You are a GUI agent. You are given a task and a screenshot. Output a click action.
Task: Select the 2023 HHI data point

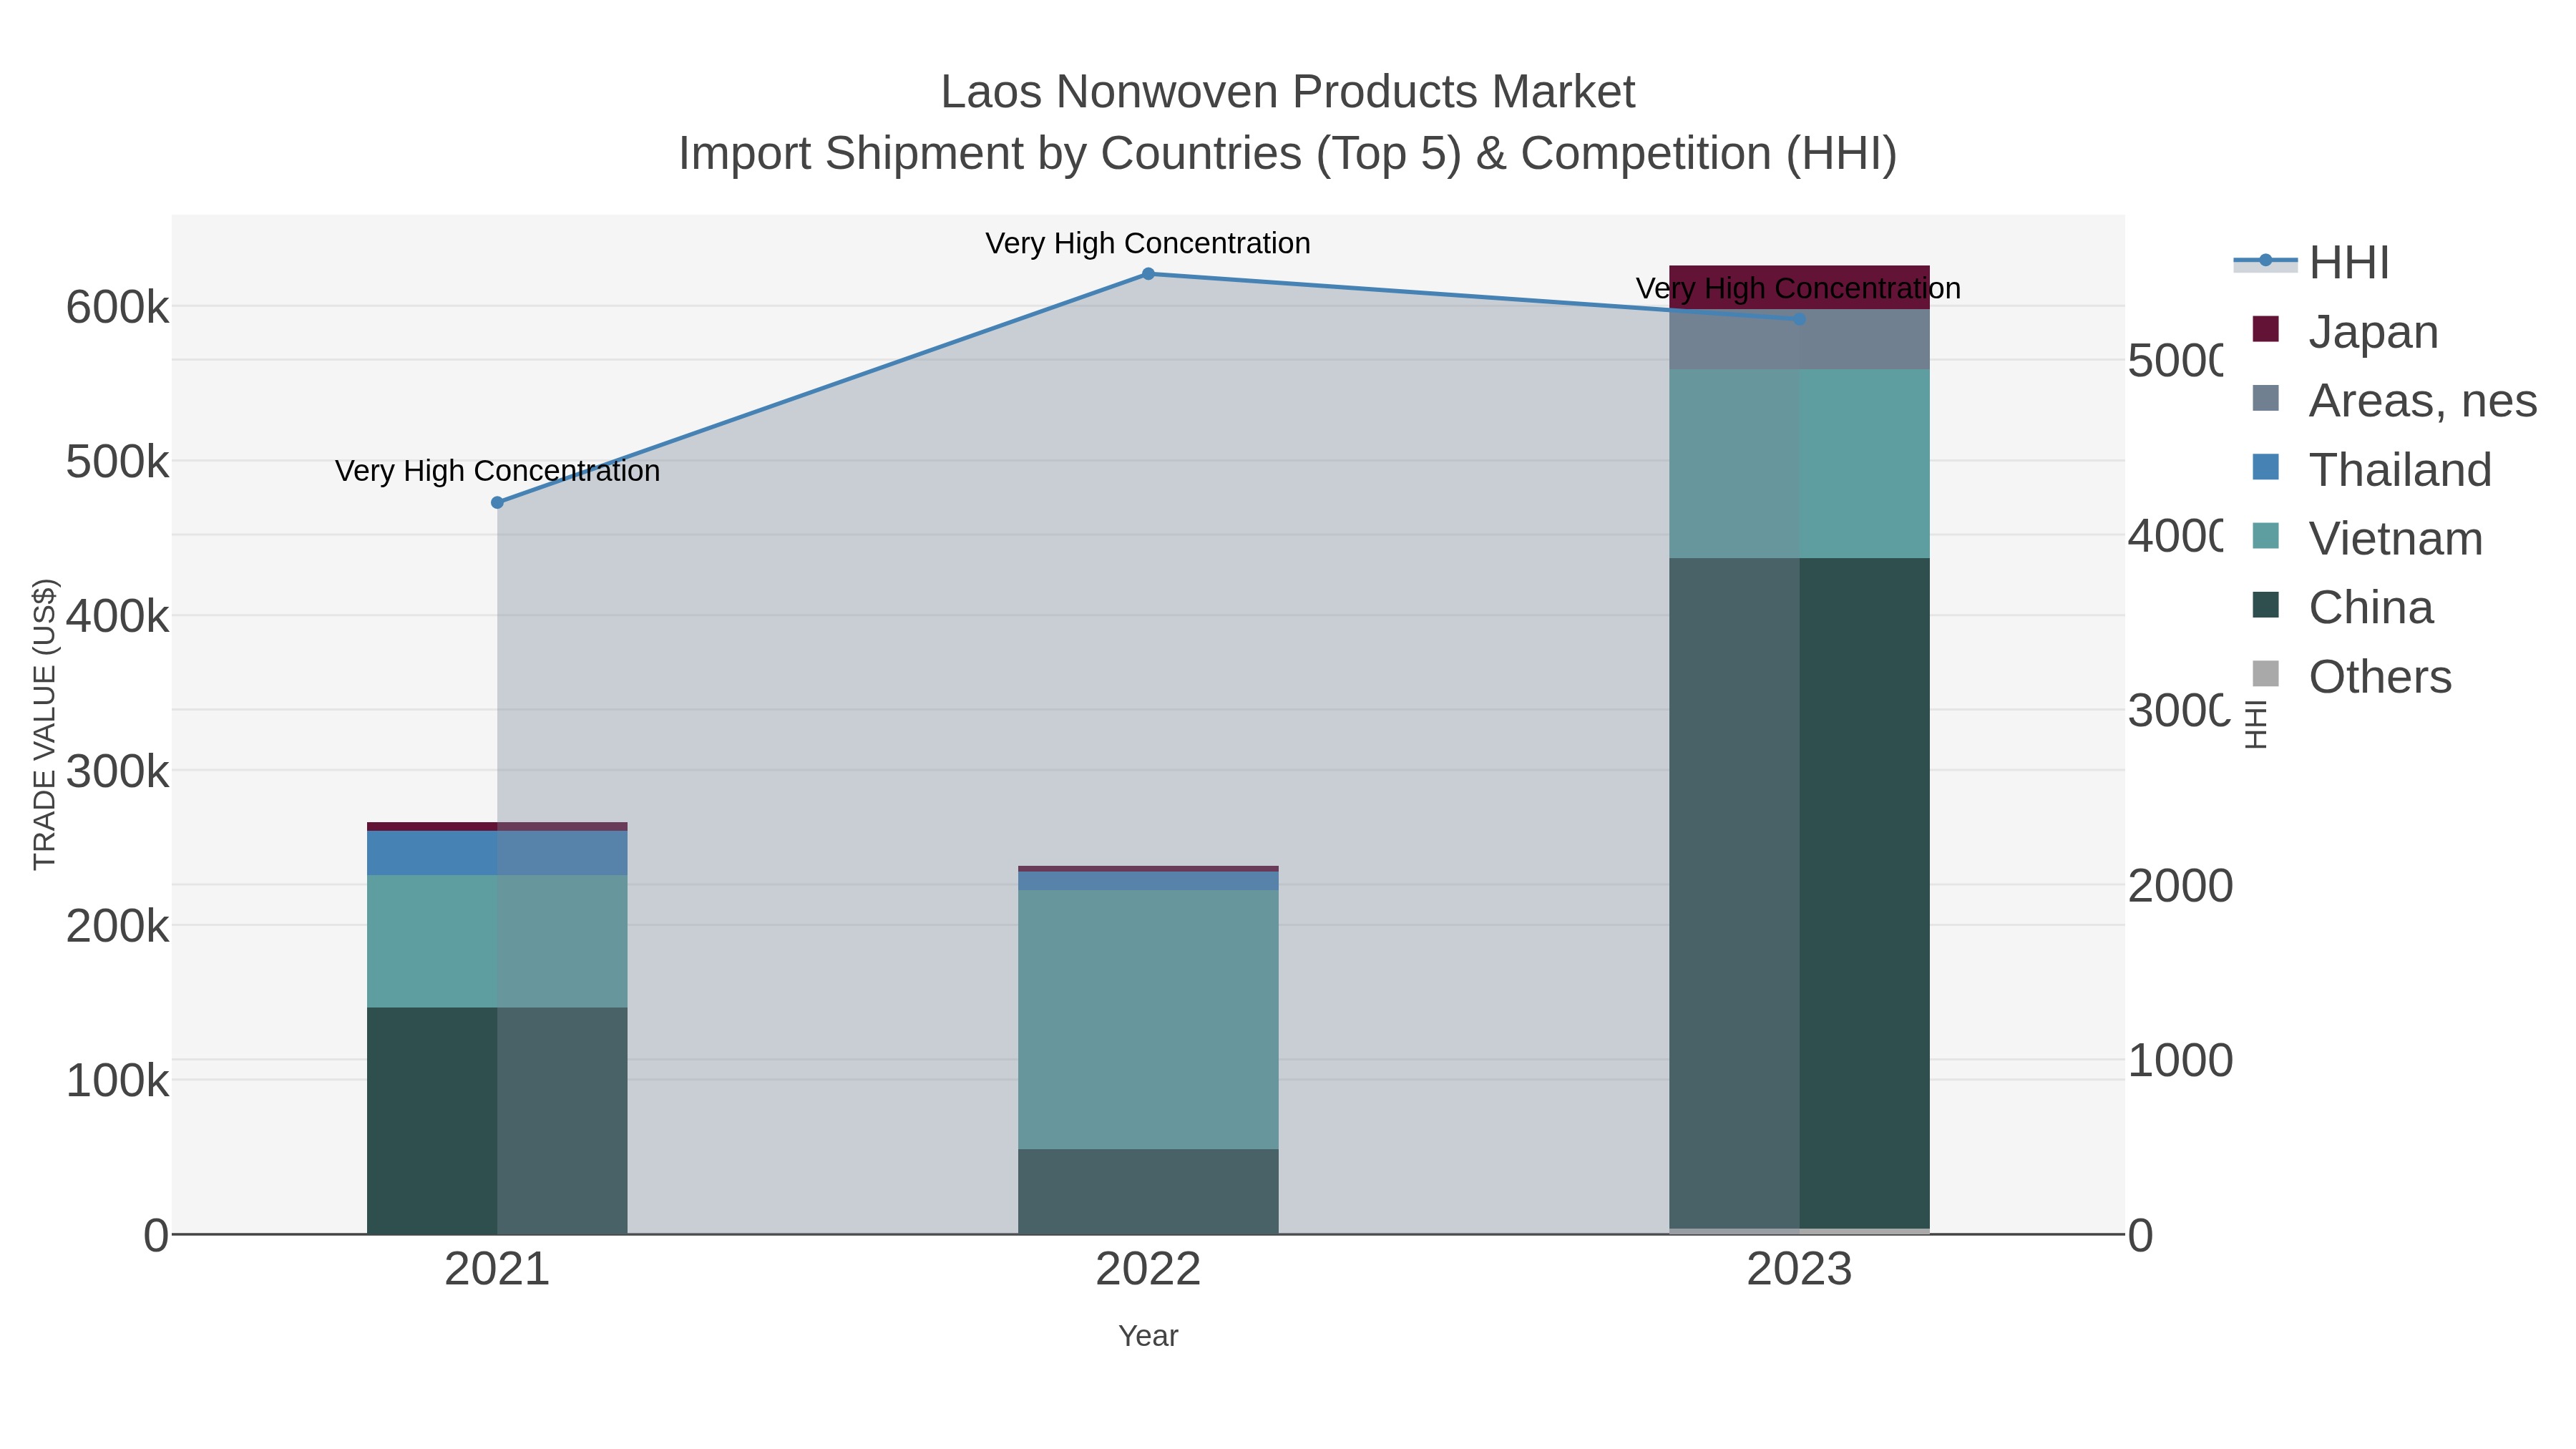(1799, 319)
